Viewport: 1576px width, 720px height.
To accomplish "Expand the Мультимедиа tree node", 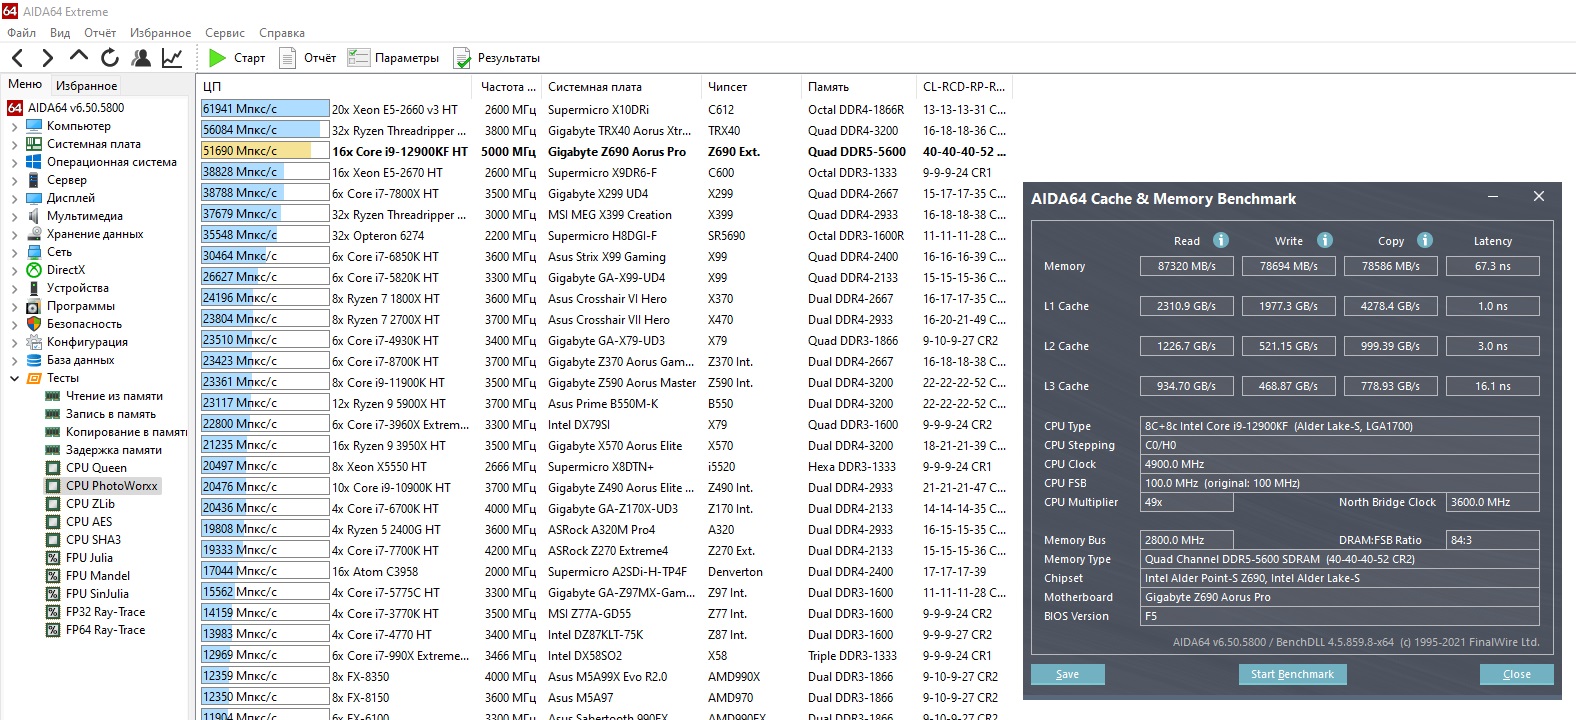I will (14, 217).
